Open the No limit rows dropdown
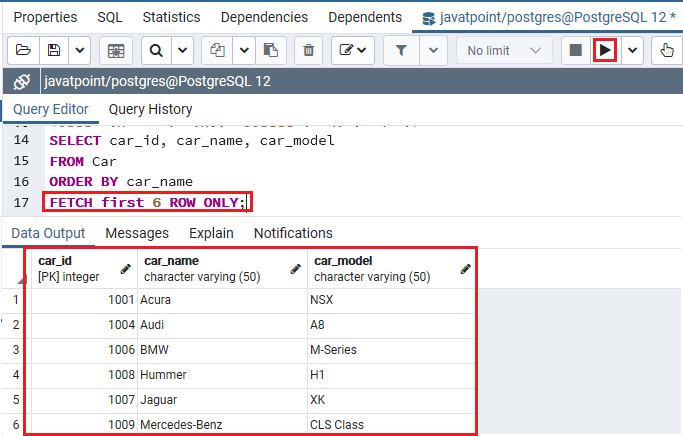 click(504, 51)
